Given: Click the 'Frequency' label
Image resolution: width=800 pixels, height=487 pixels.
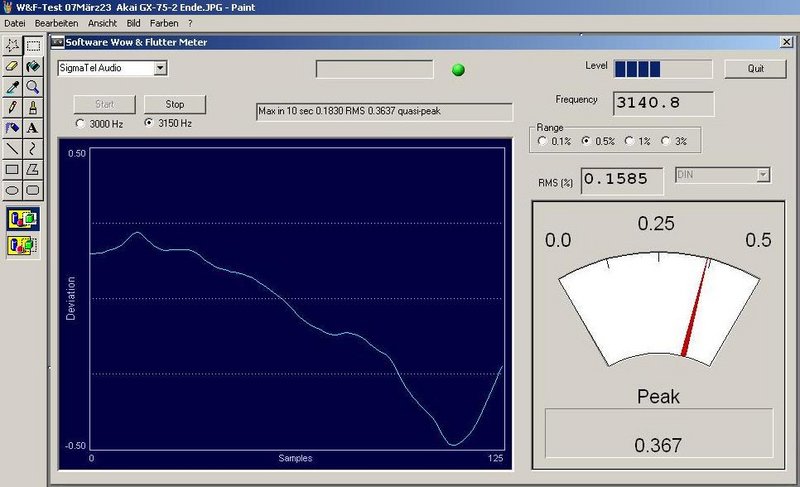Looking at the screenshot, I should (x=576, y=99).
